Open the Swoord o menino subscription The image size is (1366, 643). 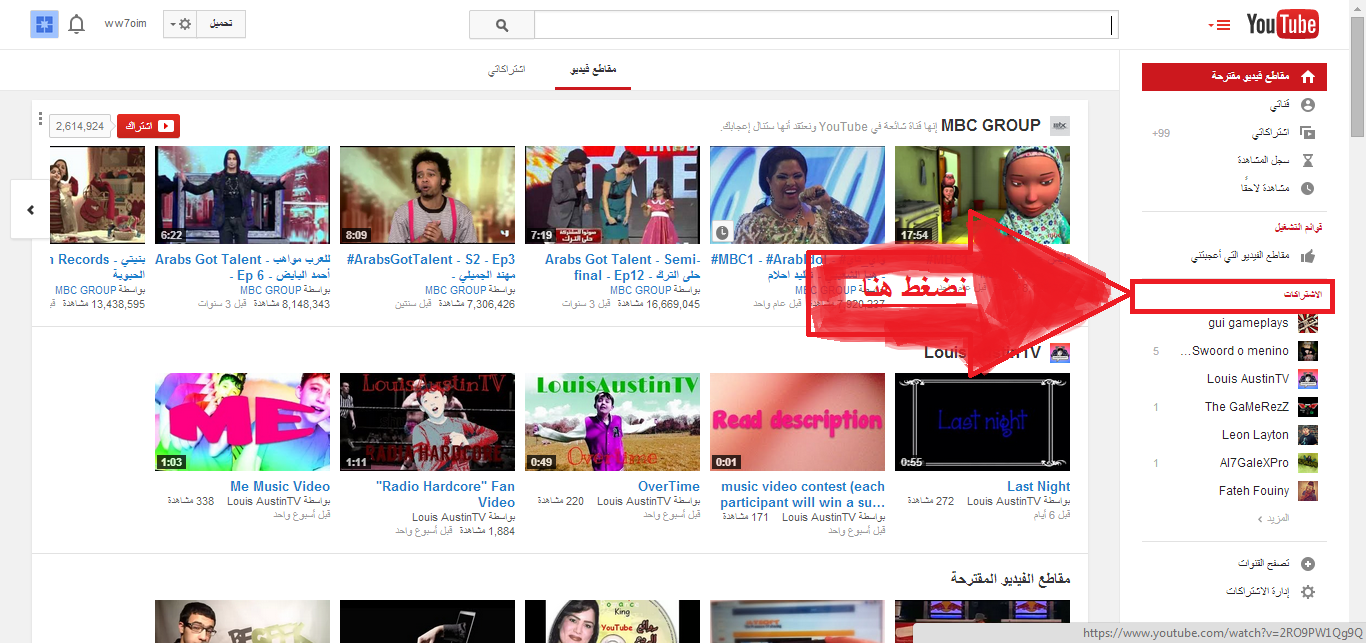(1235, 351)
